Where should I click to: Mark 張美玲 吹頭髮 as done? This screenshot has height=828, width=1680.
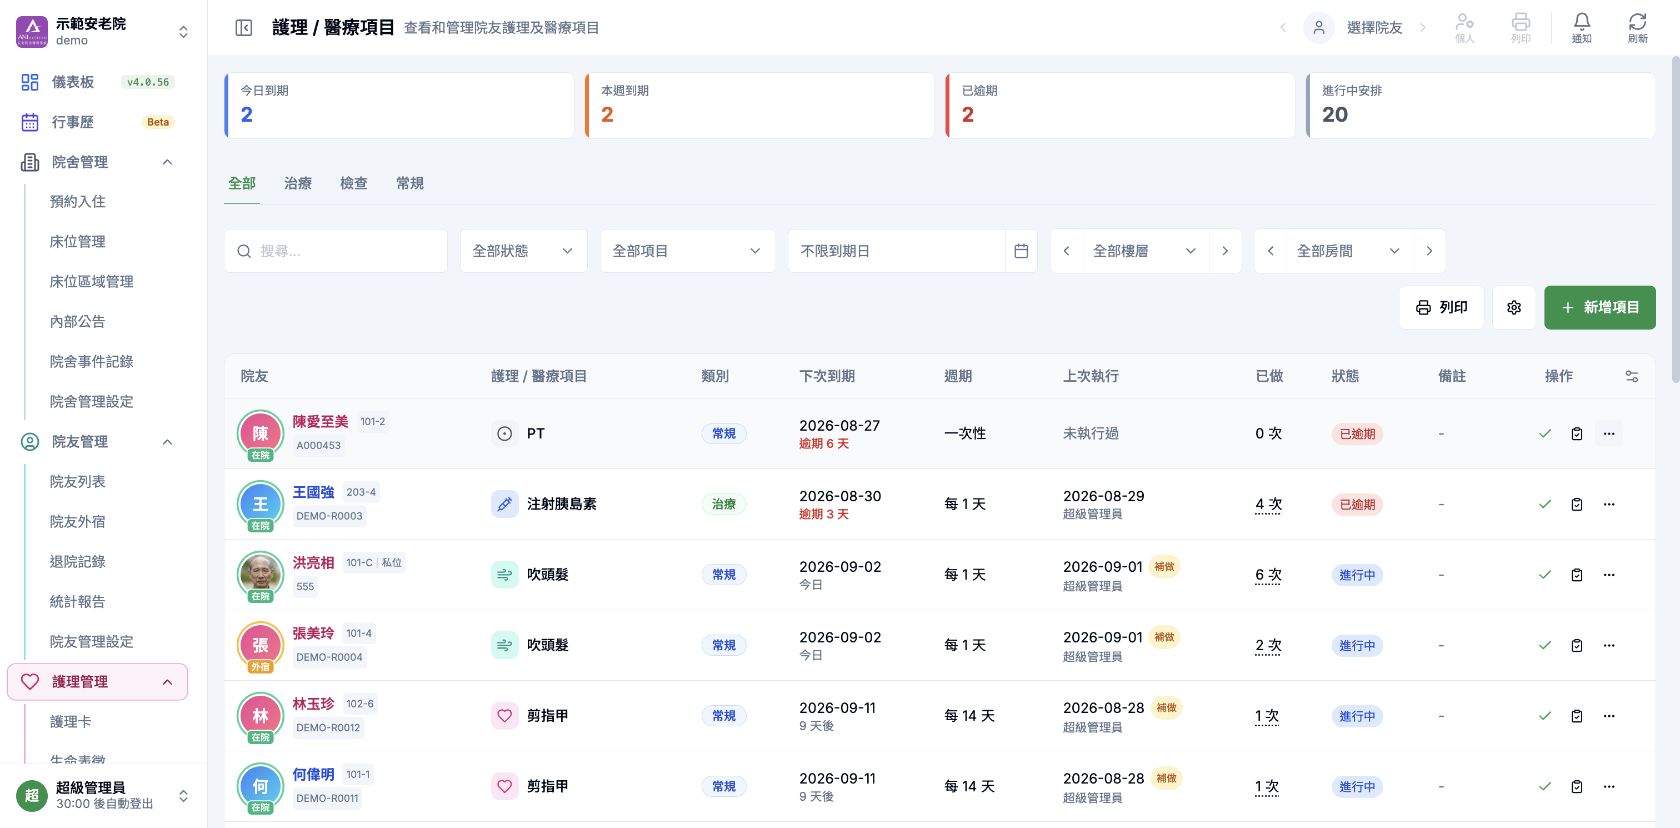pyautogui.click(x=1545, y=645)
